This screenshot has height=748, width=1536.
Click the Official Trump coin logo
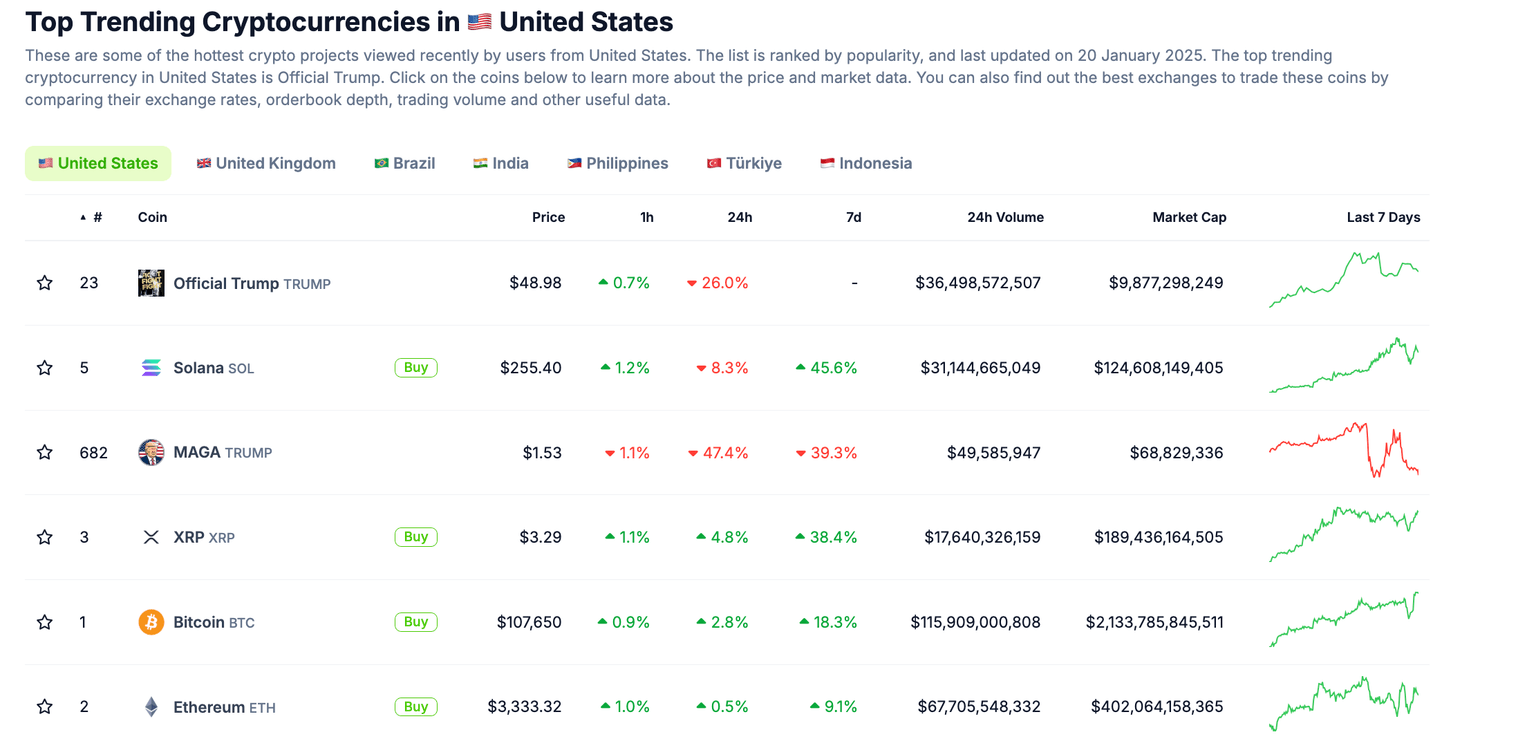click(151, 283)
